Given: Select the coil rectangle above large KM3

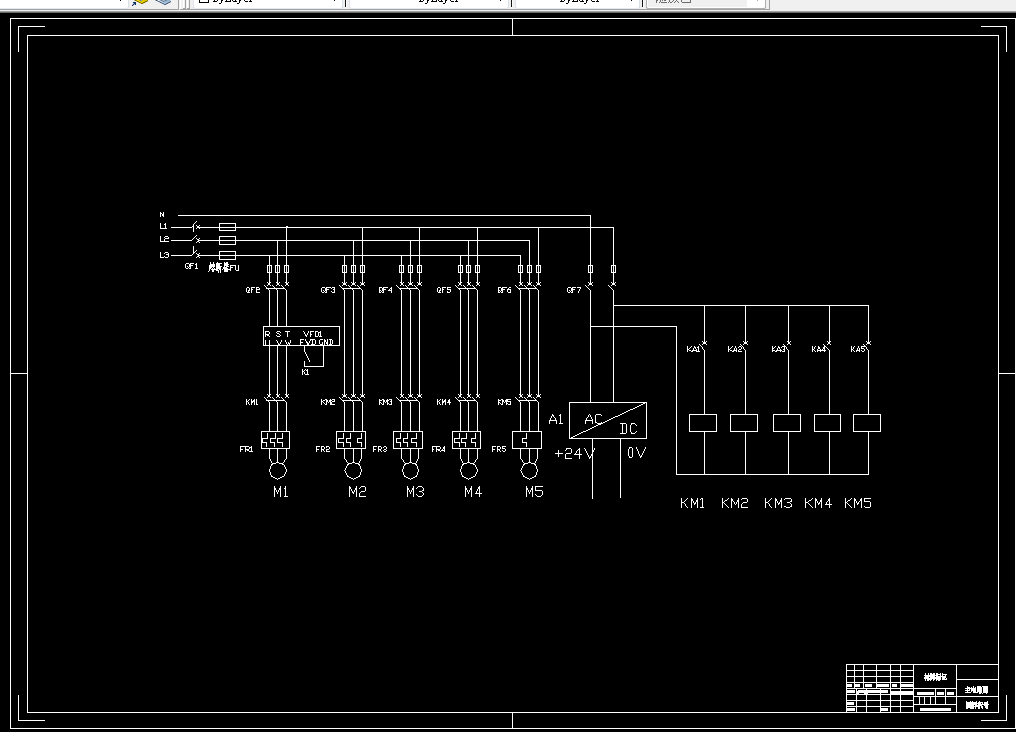Looking at the screenshot, I should (x=787, y=423).
